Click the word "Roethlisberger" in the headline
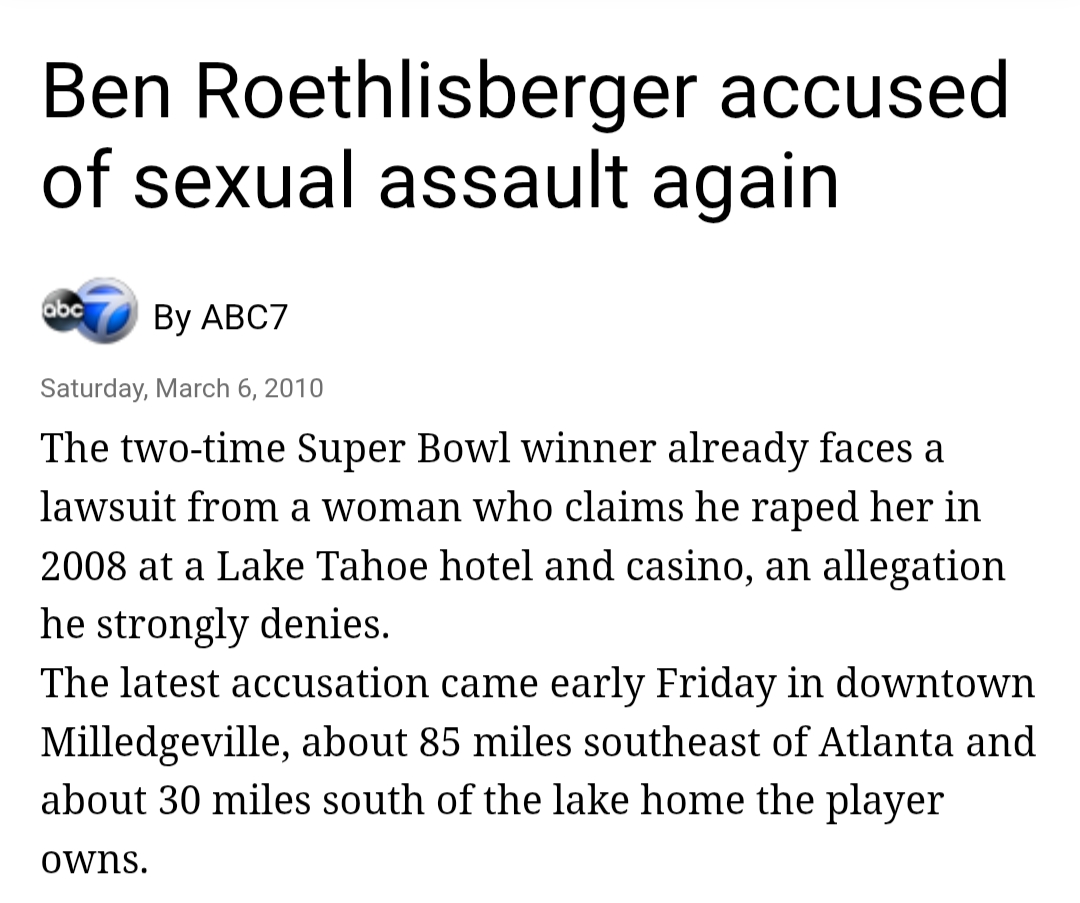The image size is (1080, 903). [445, 92]
